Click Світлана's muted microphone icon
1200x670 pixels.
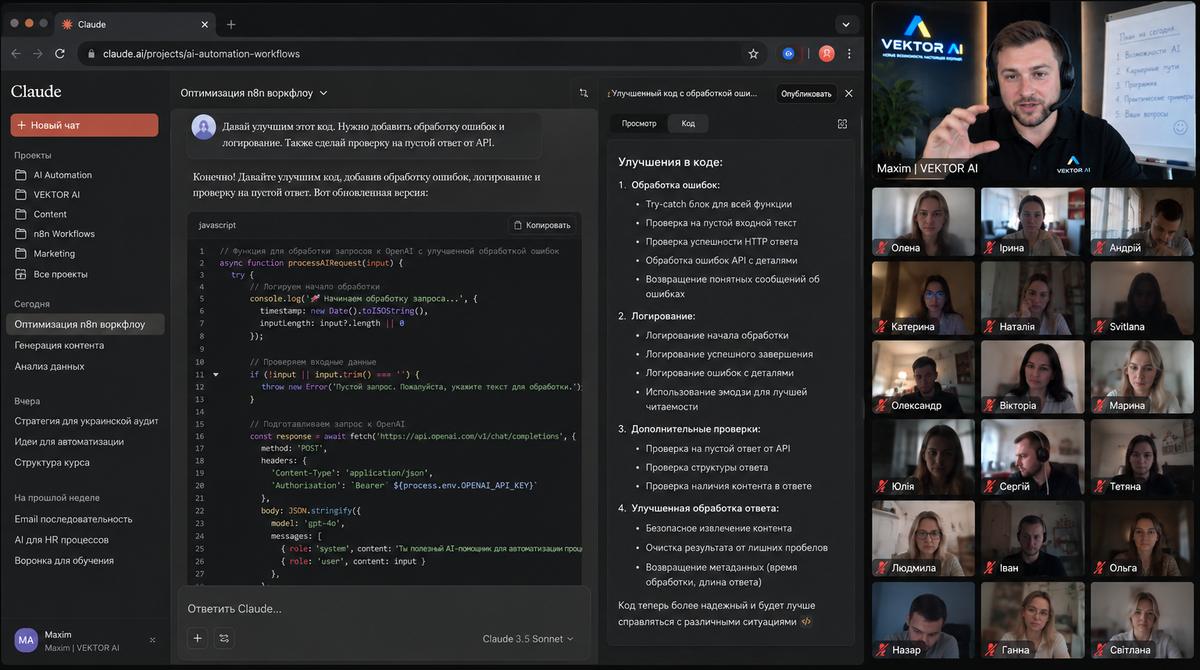(1100, 649)
